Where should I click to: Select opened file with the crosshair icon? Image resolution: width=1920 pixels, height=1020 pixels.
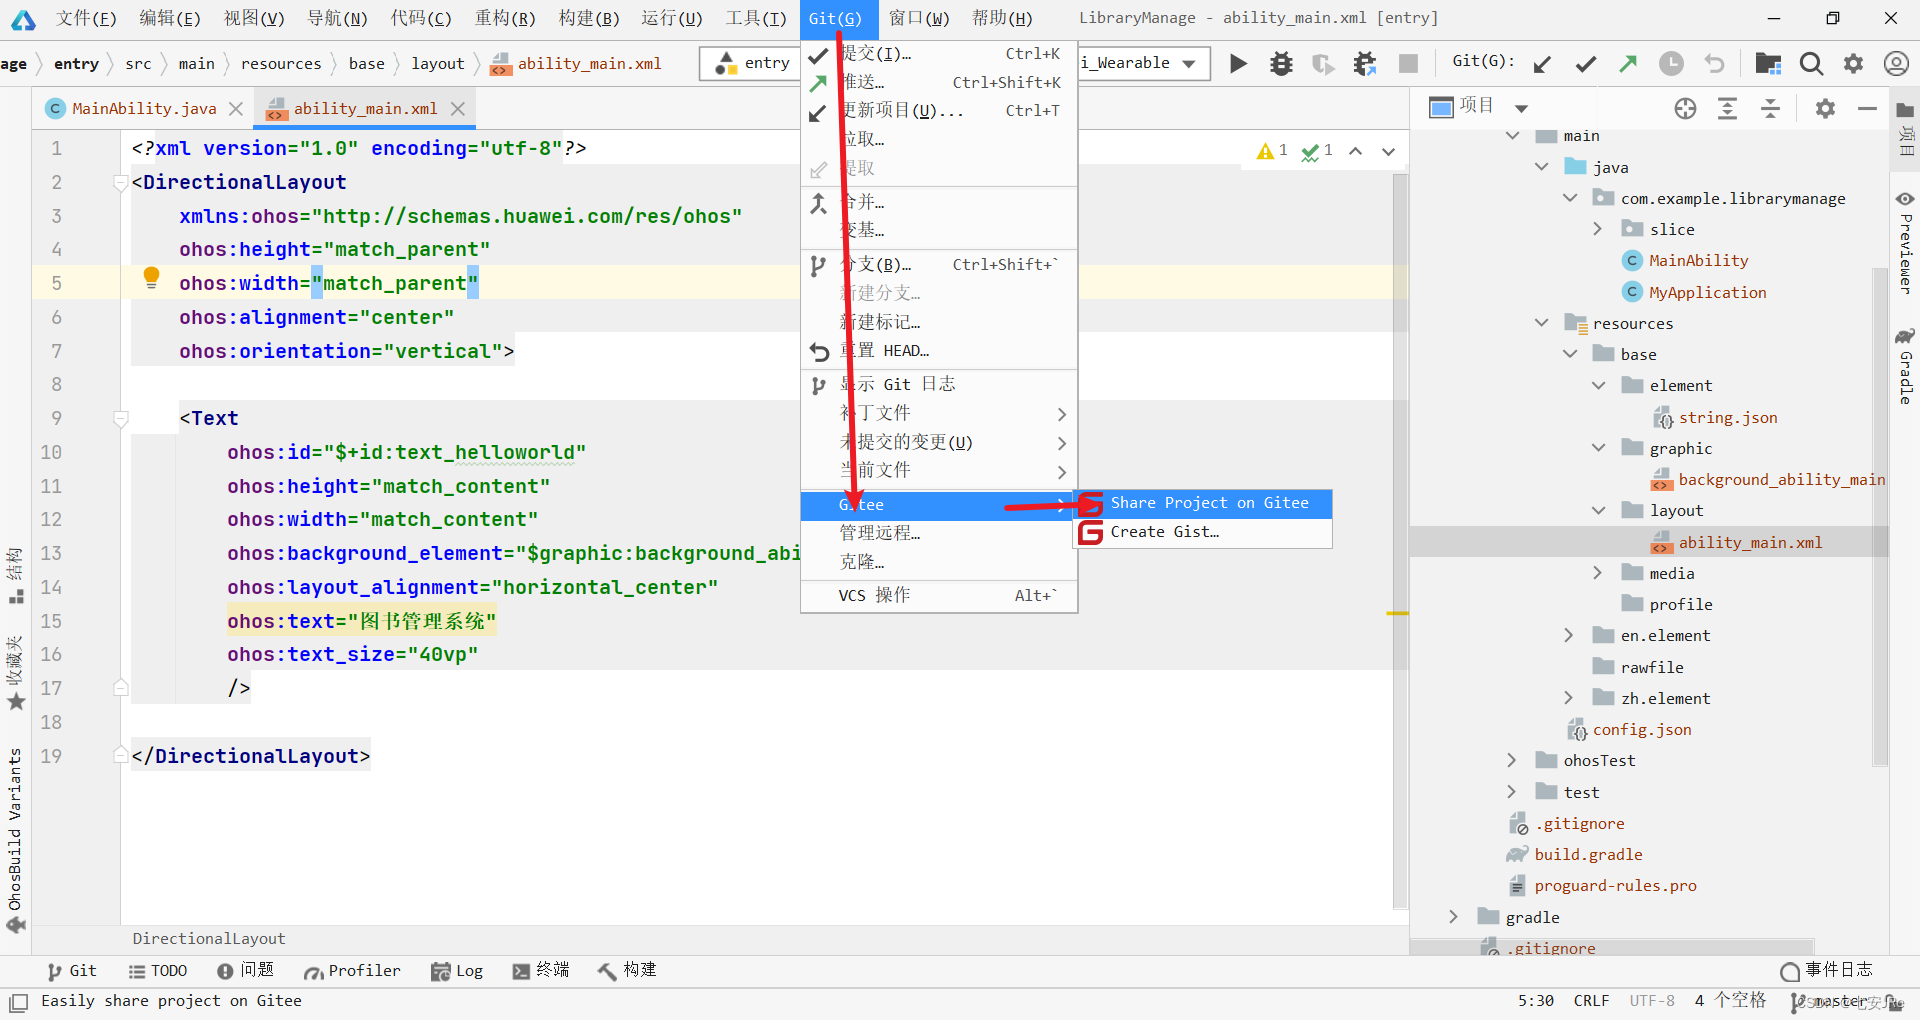coord(1685,108)
